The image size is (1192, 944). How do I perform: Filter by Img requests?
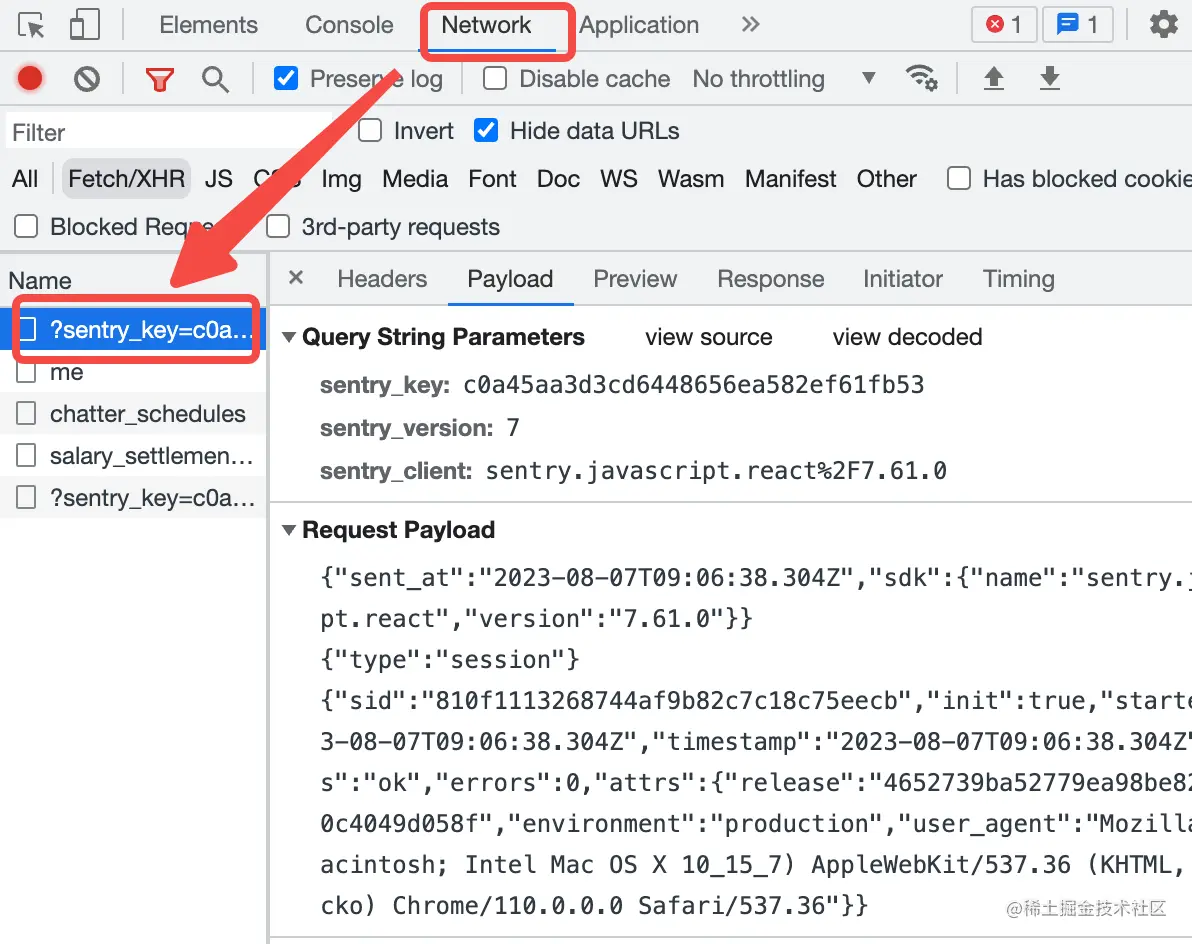tap(341, 179)
